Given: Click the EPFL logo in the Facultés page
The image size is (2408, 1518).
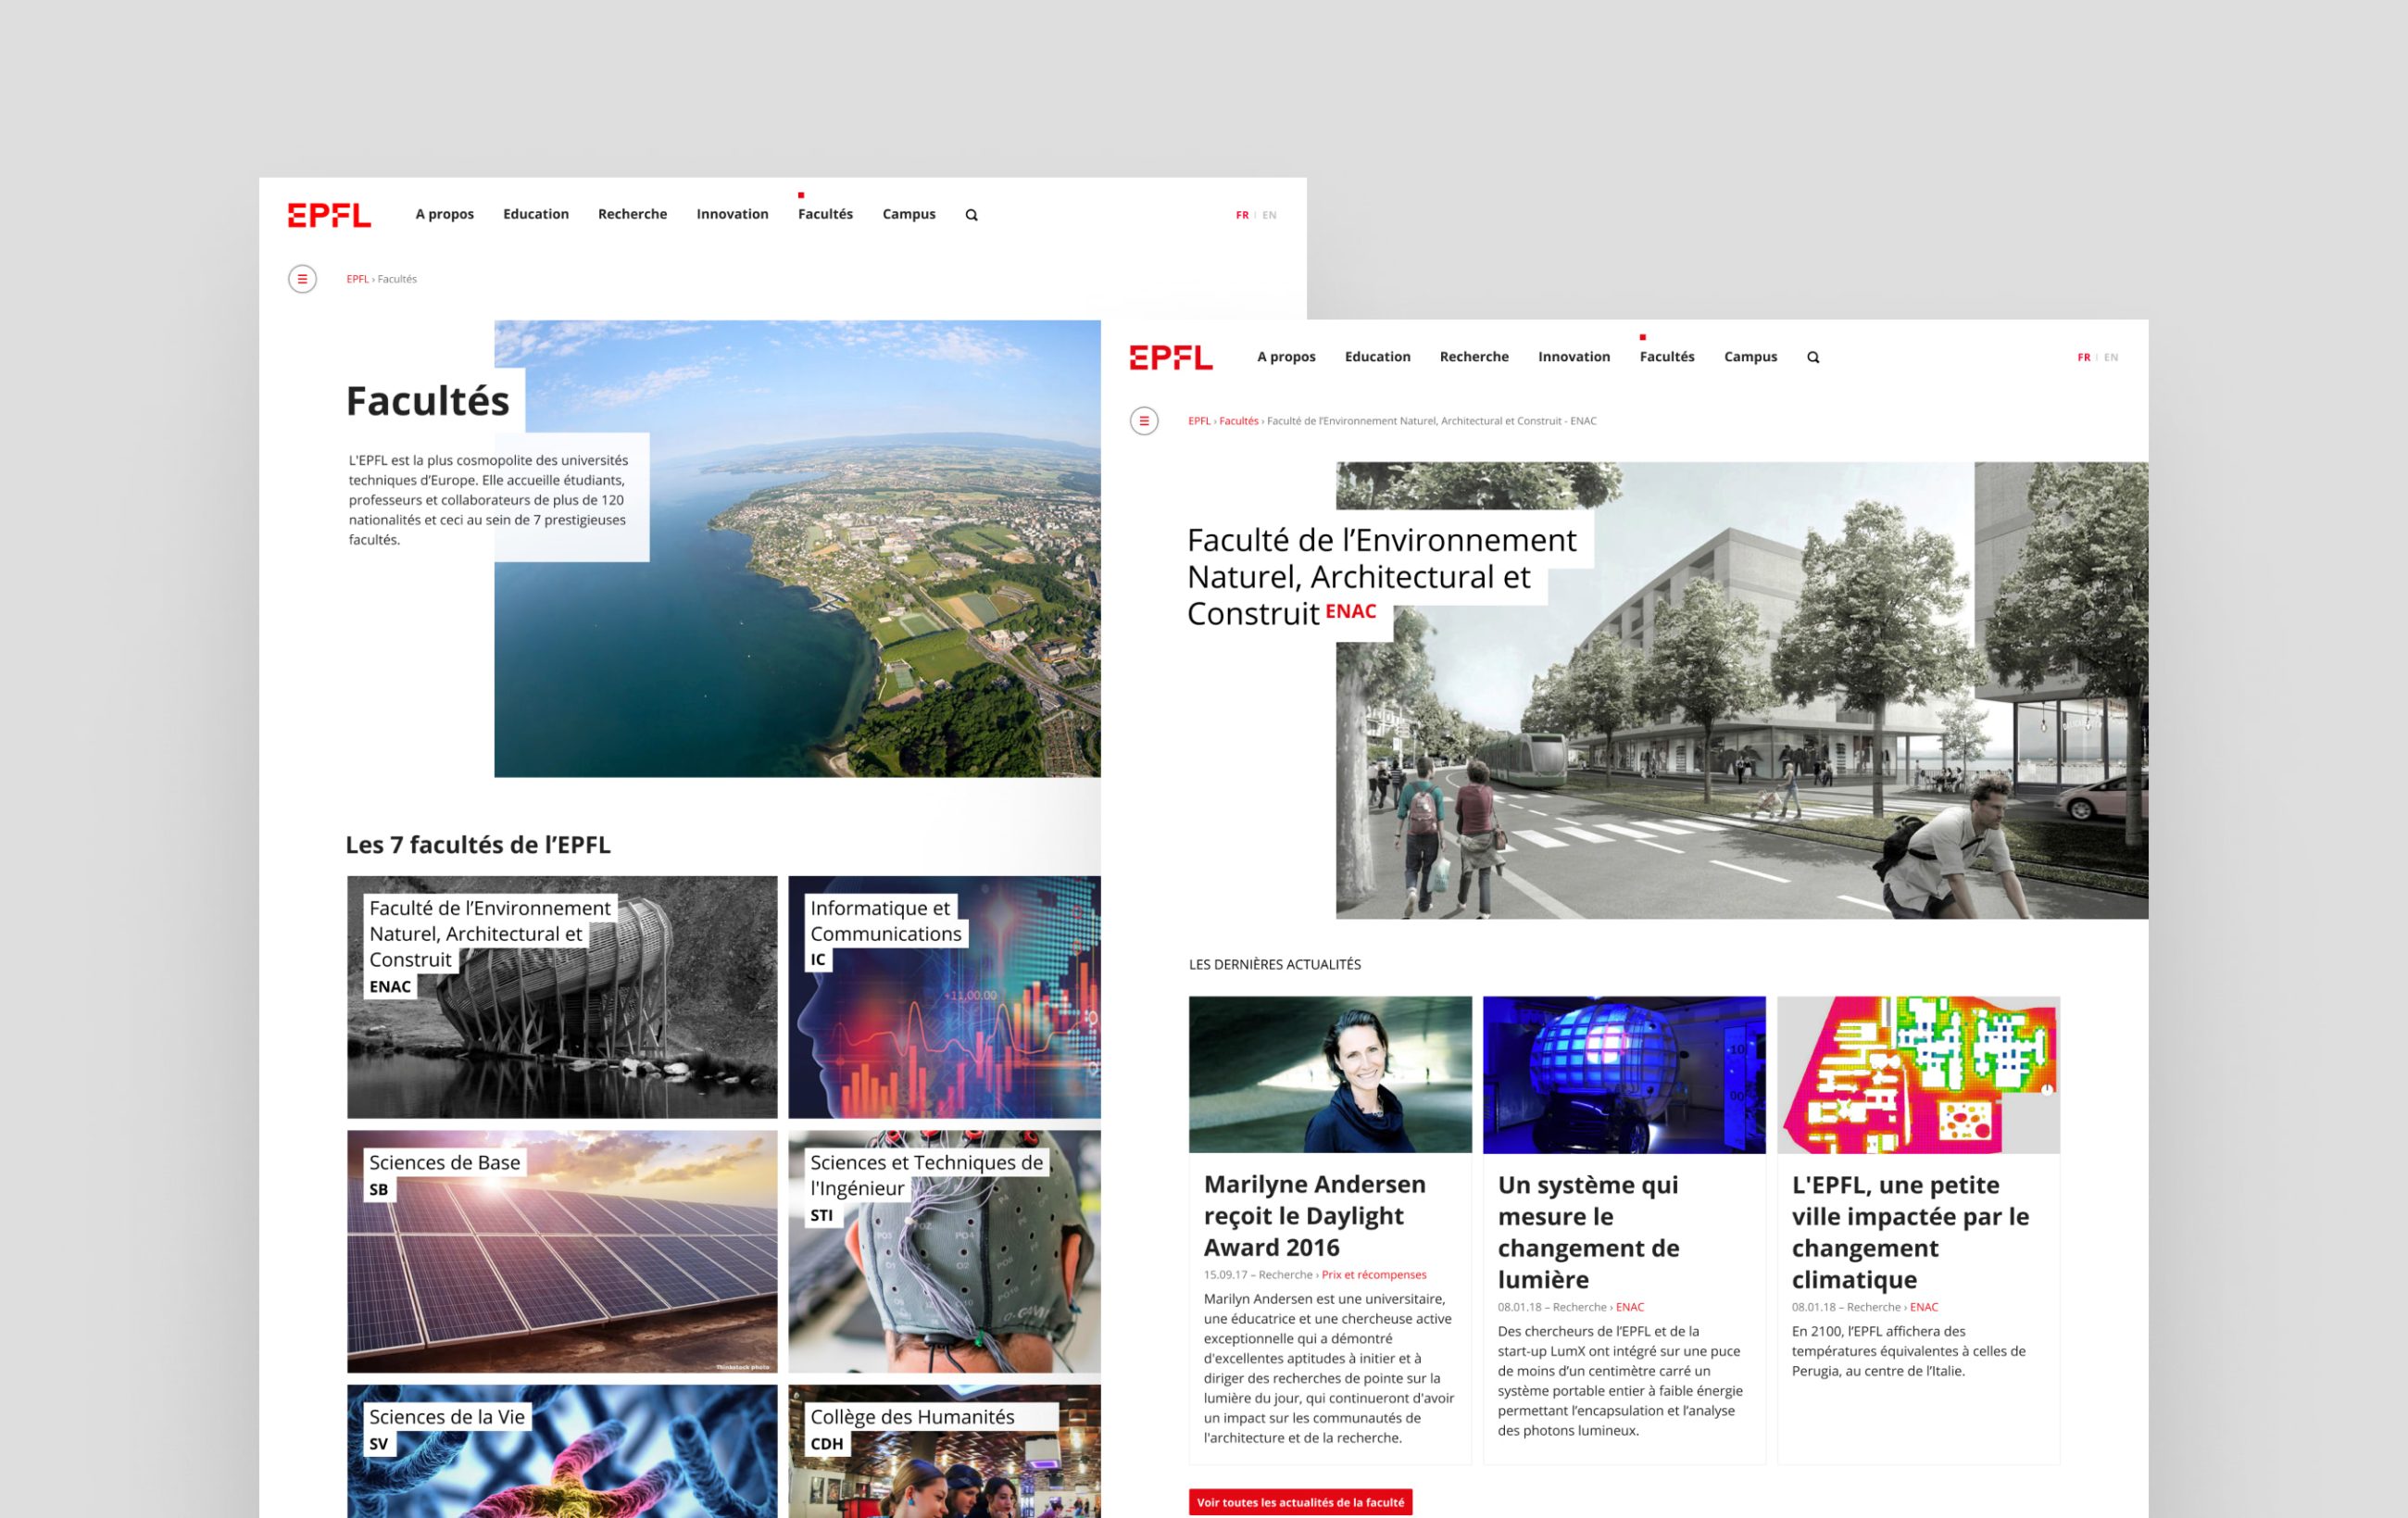Looking at the screenshot, I should click(329, 215).
